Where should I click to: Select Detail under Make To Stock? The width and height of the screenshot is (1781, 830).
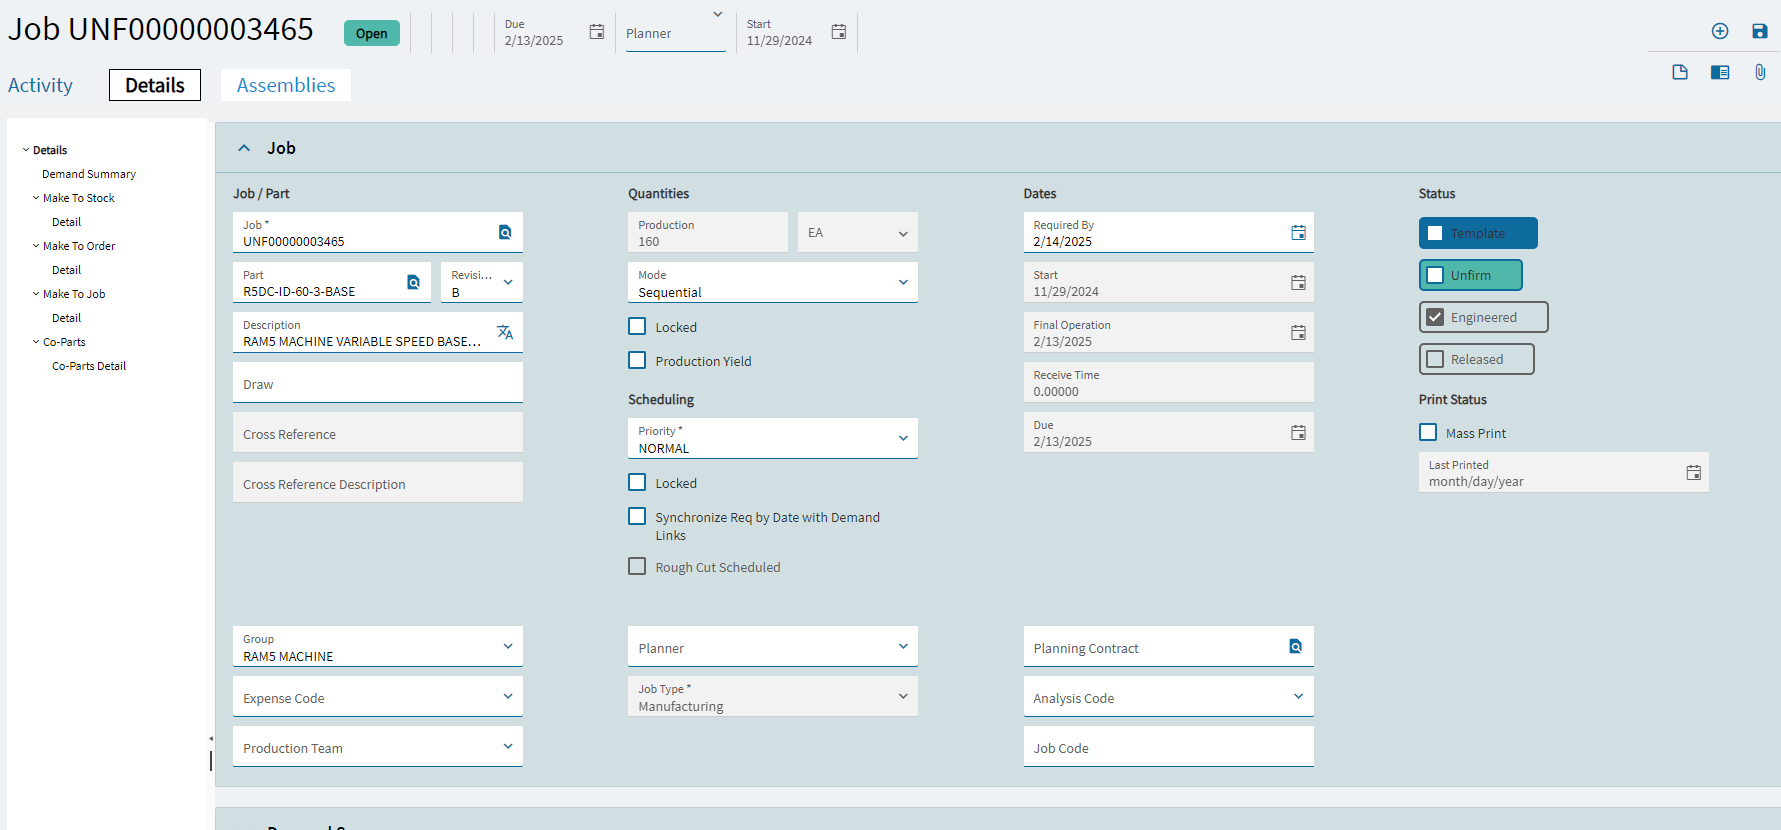(x=67, y=222)
